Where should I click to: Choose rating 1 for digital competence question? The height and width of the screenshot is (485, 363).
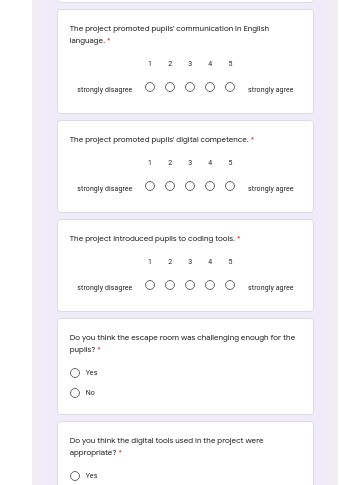(150, 186)
